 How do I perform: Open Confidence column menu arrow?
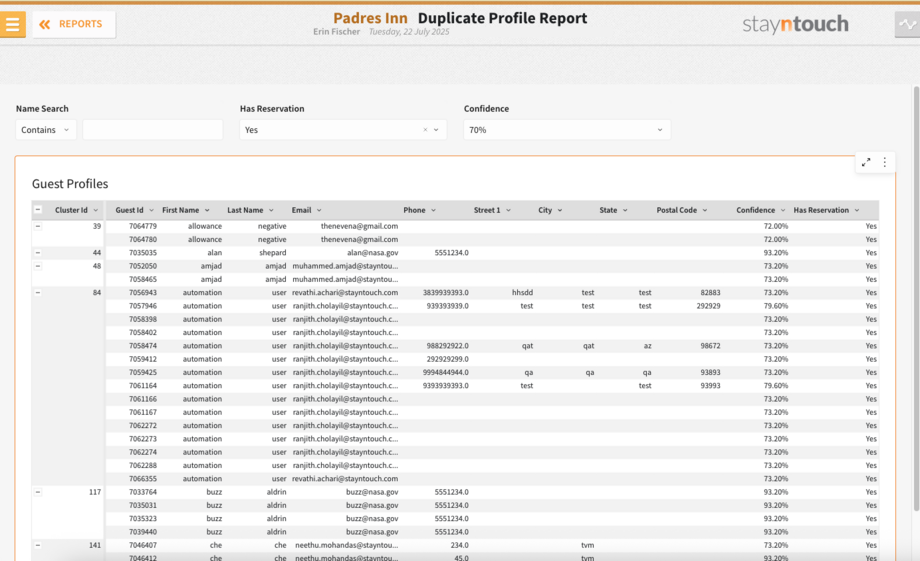pyautogui.click(x=783, y=210)
